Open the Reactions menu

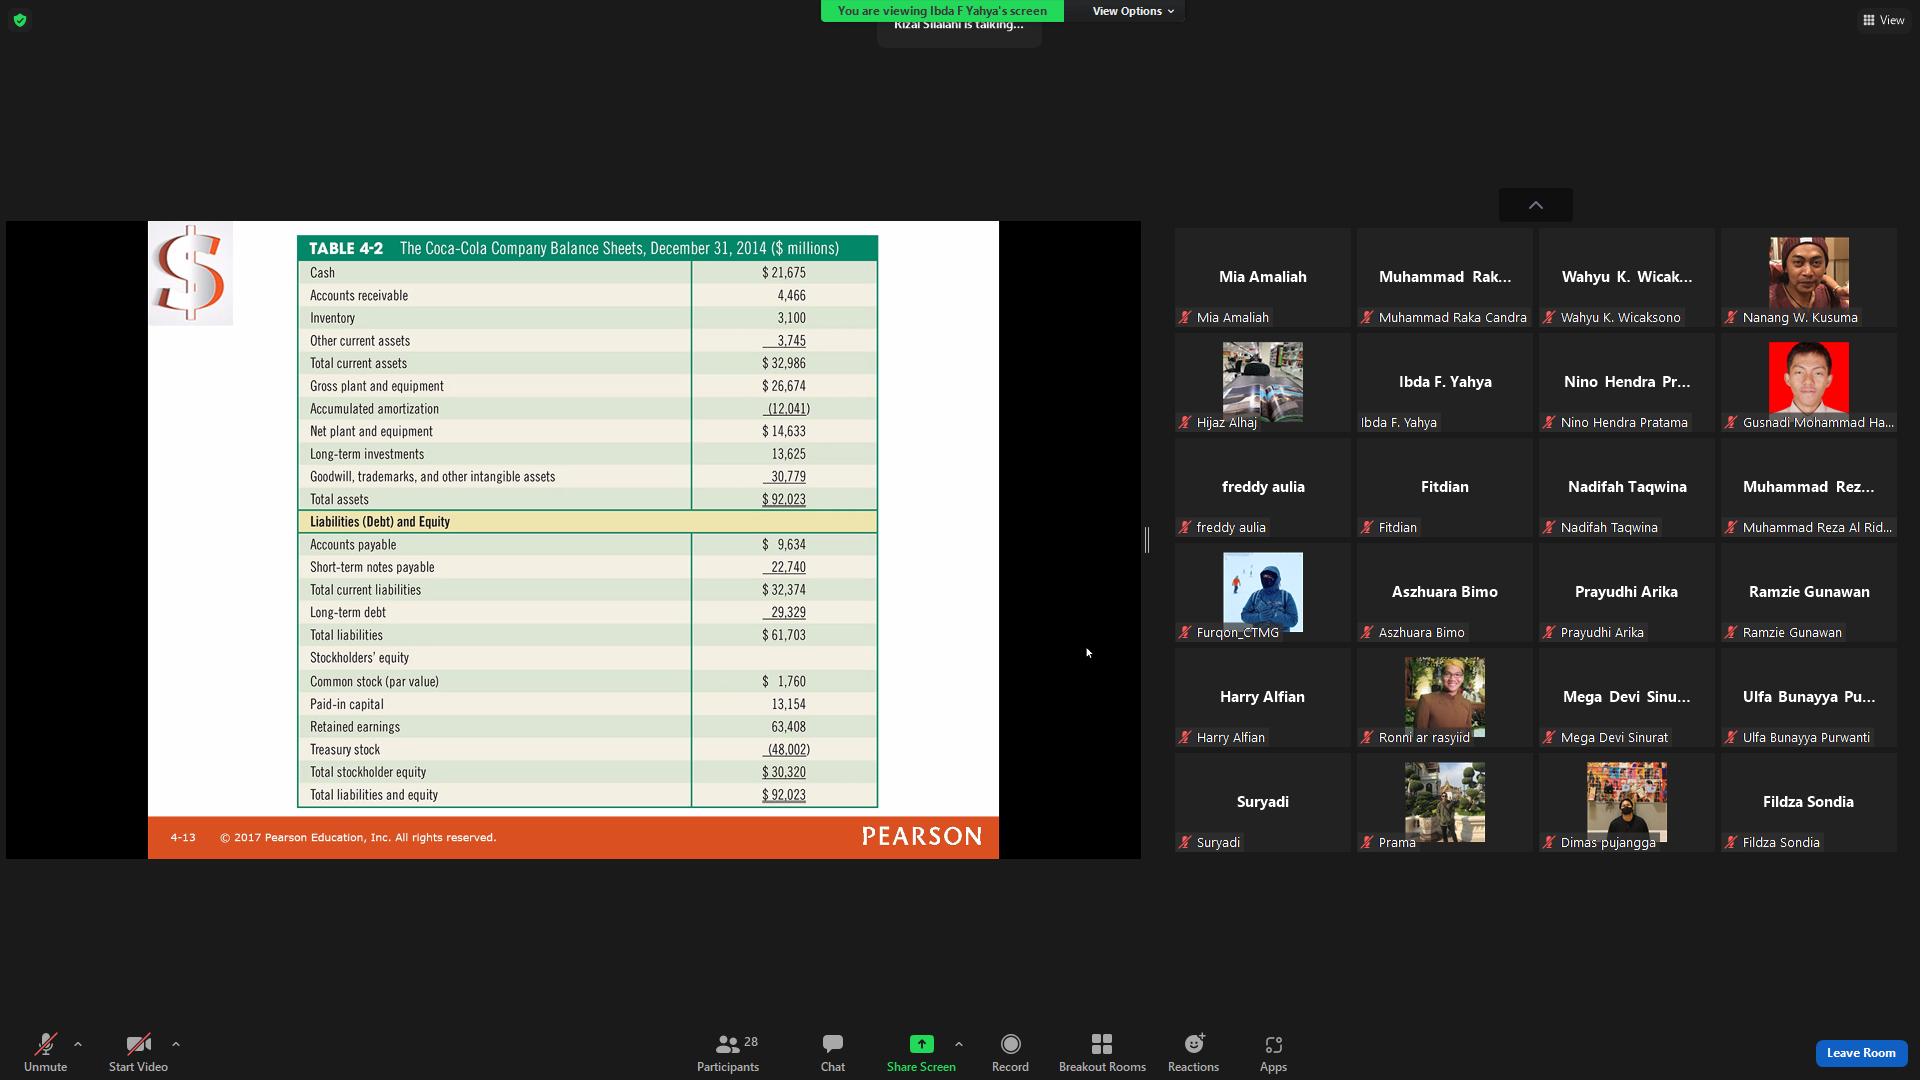pos(1193,1053)
